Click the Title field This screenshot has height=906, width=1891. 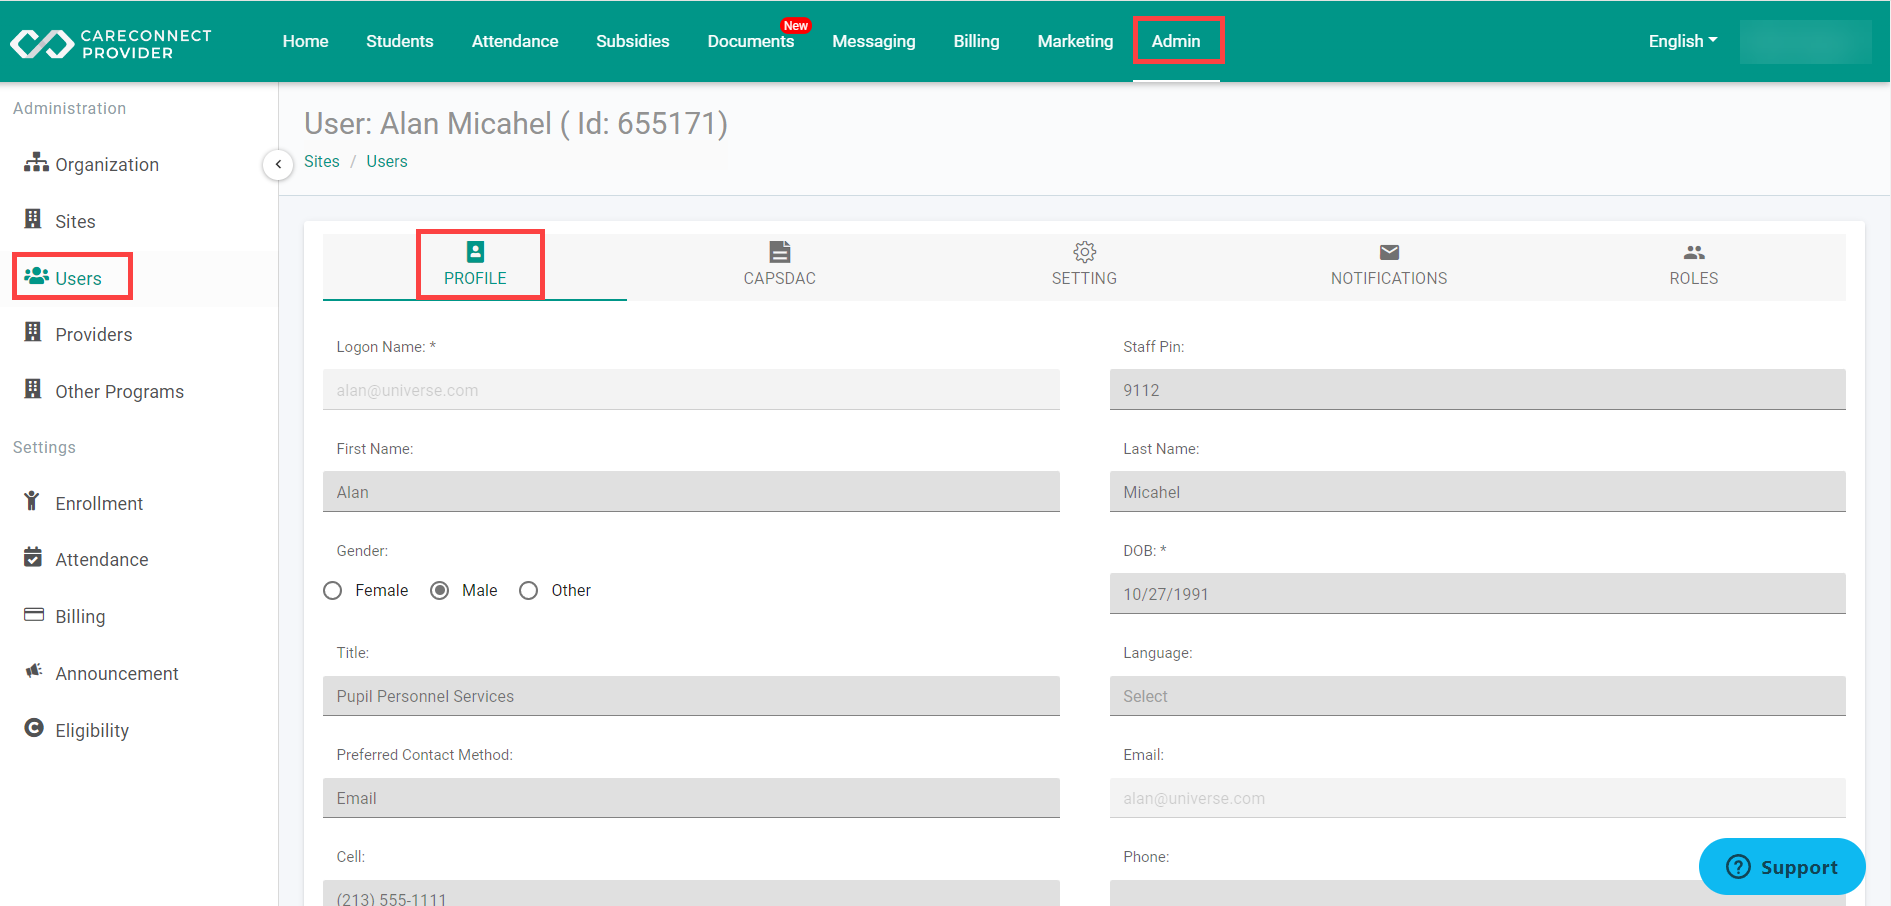pos(691,696)
